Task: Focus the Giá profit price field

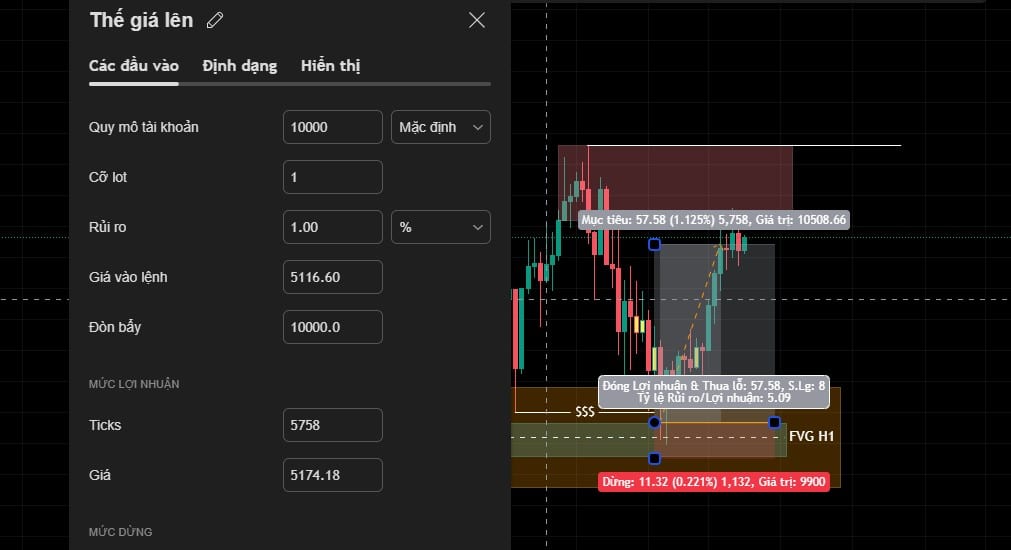Action: (333, 475)
